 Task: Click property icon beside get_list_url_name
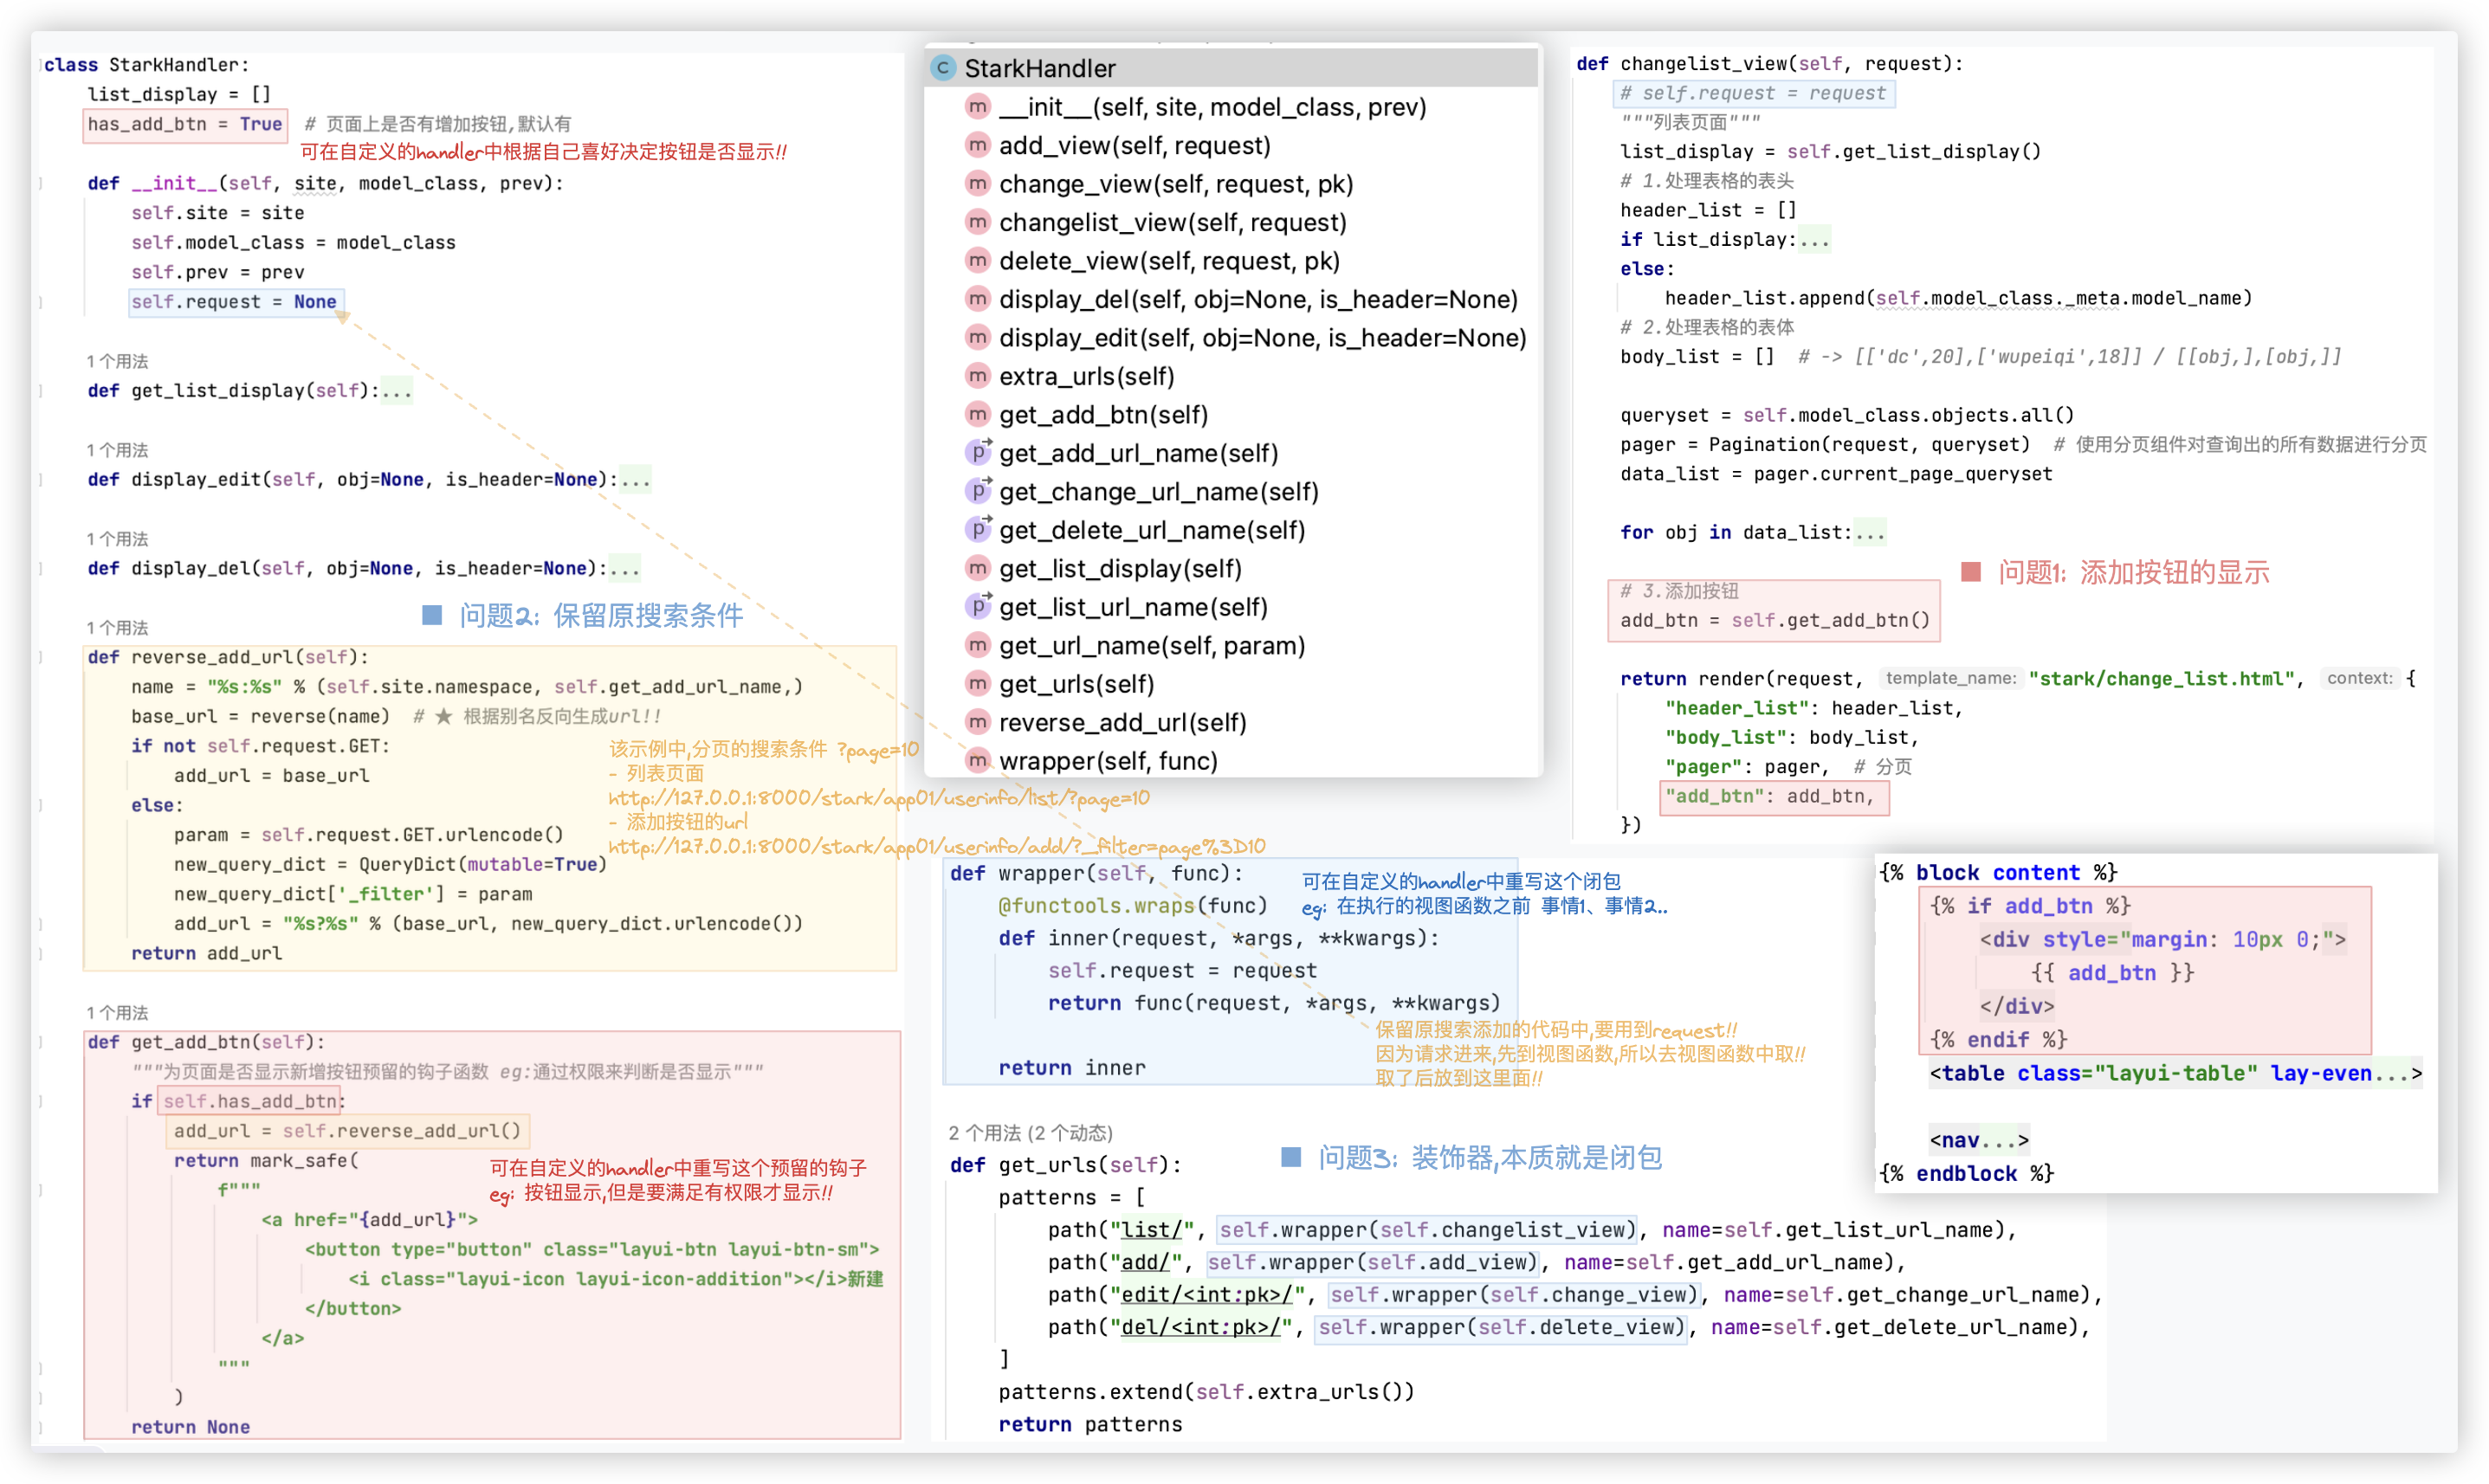(x=978, y=607)
